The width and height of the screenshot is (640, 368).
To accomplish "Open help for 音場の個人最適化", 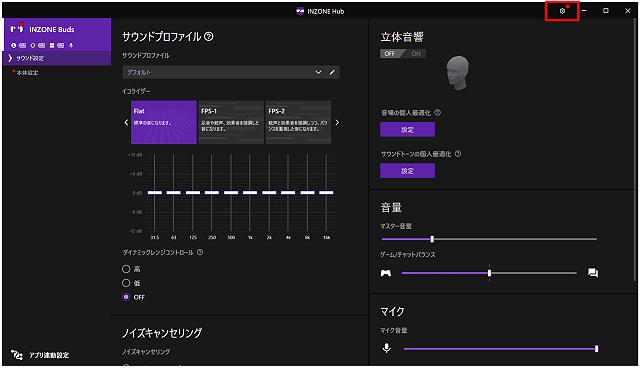I will click(438, 112).
